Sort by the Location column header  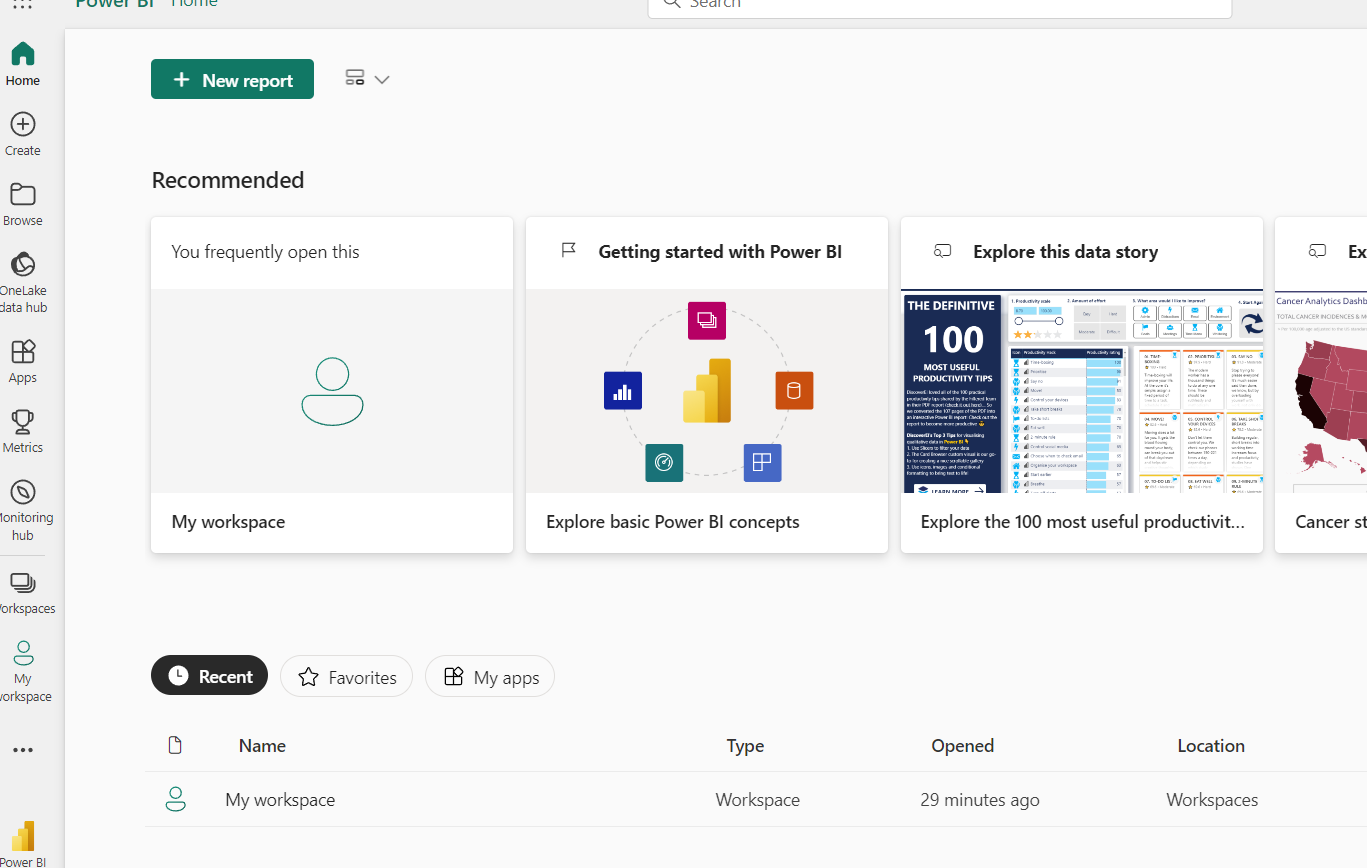(1211, 746)
